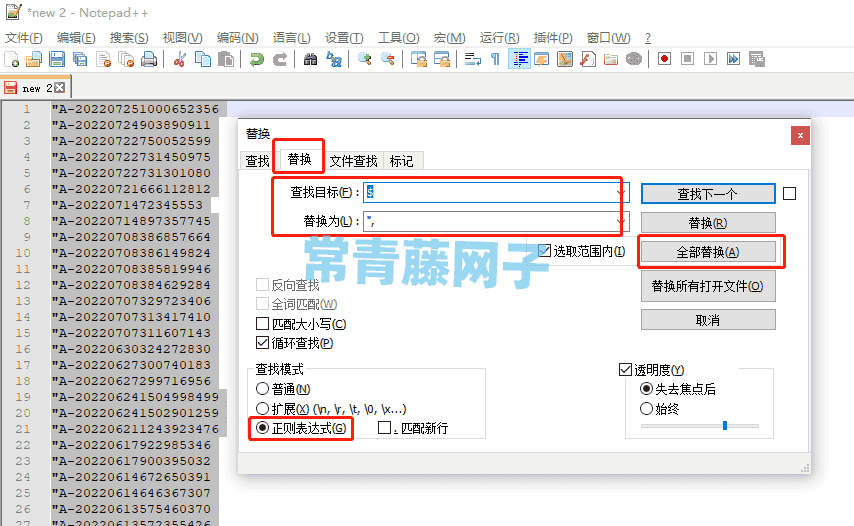Play back recorded macro icon
The image size is (854, 526).
[710, 59]
